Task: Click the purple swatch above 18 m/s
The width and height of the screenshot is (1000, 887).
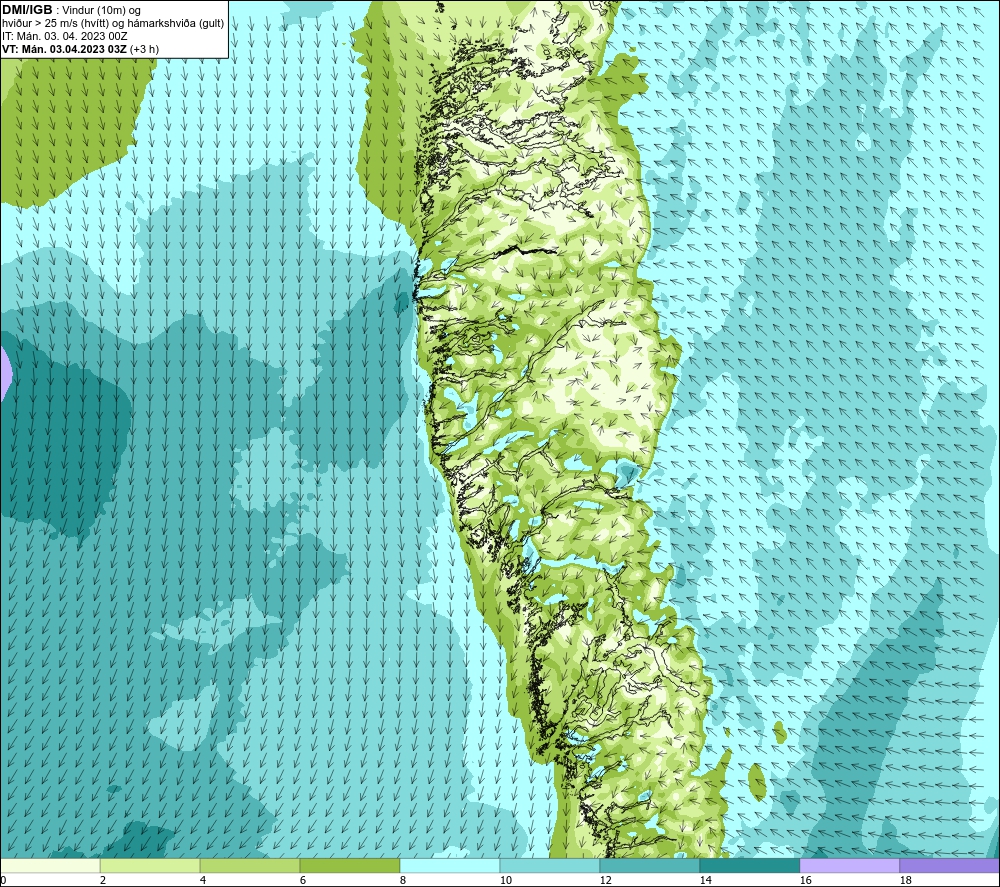Action: [949, 865]
